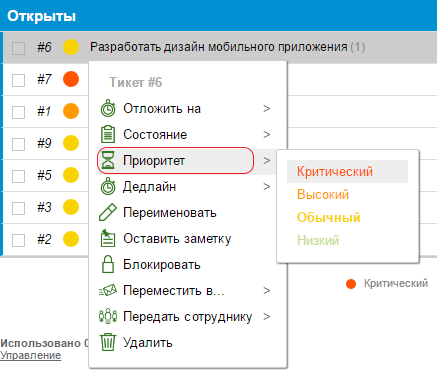Tick the checkbox for ticket #2

point(18,240)
